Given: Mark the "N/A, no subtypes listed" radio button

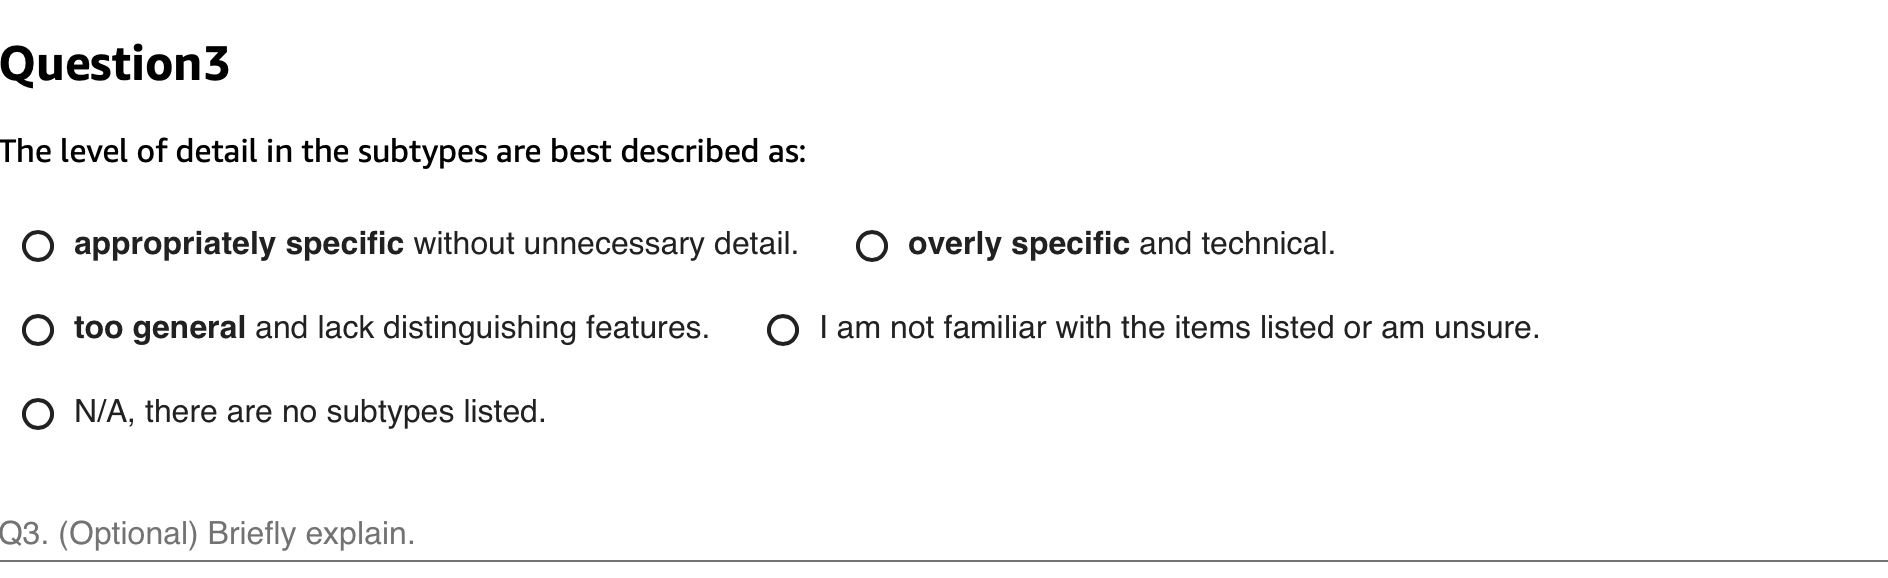Looking at the screenshot, I should pos(38,414).
